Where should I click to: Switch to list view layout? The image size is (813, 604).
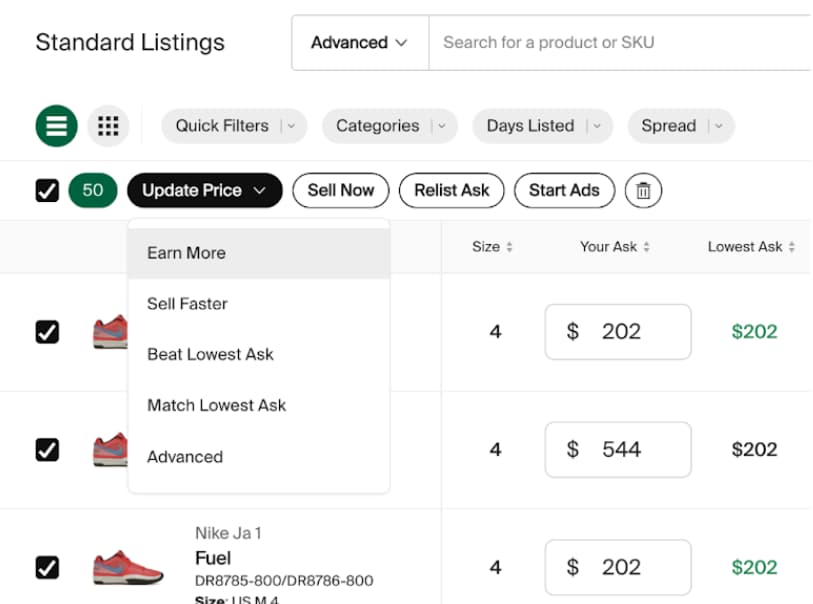(56, 126)
